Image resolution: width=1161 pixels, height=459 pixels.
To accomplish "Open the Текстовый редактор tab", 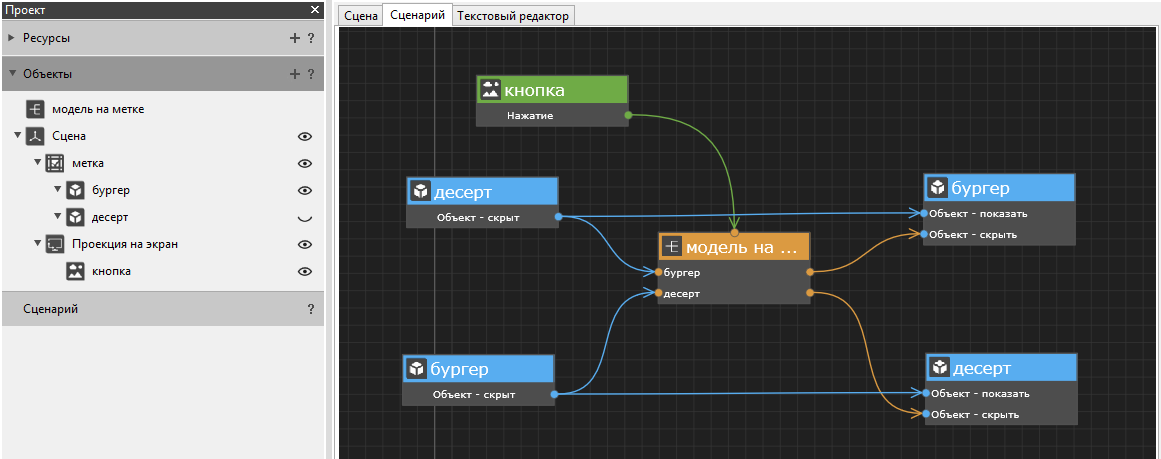I will coord(512,15).
